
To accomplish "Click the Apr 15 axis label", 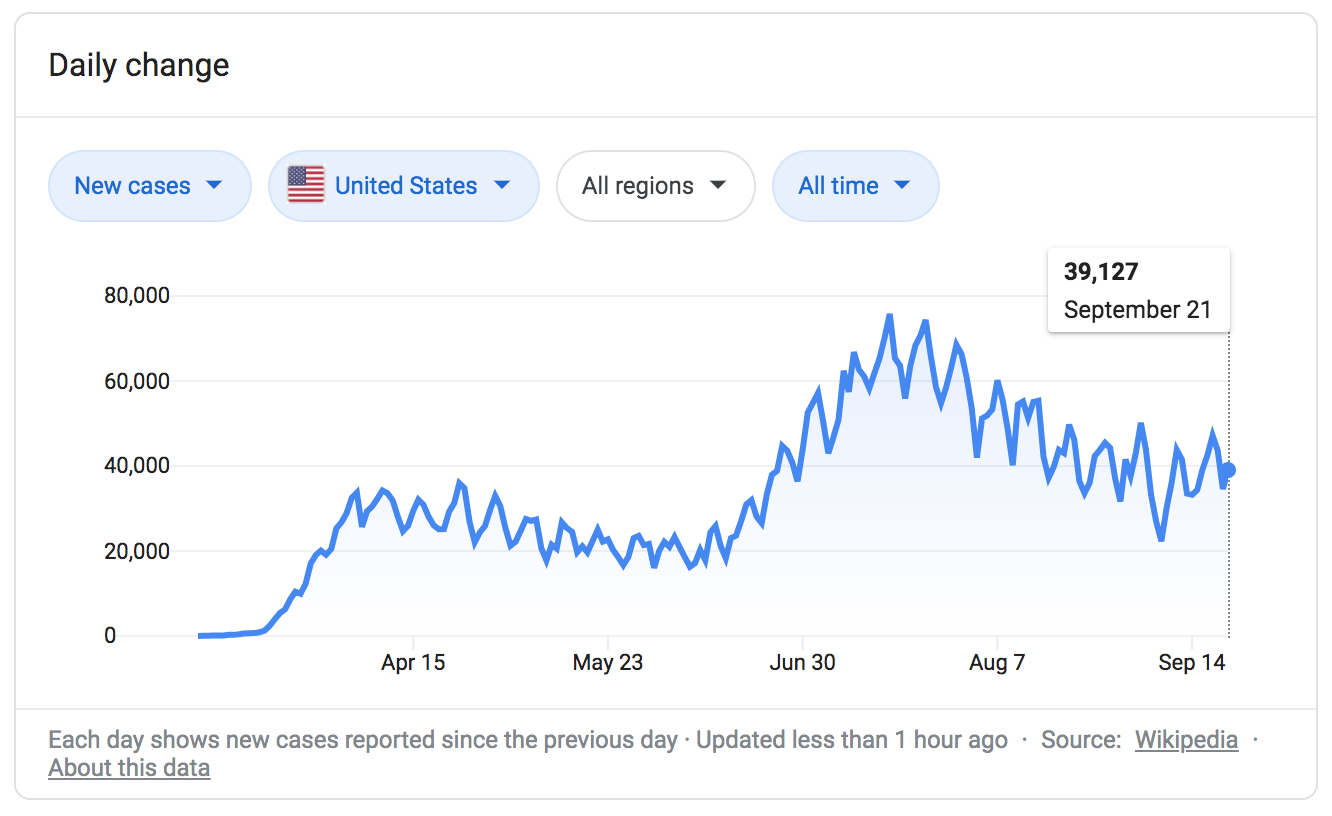I will click(x=413, y=662).
